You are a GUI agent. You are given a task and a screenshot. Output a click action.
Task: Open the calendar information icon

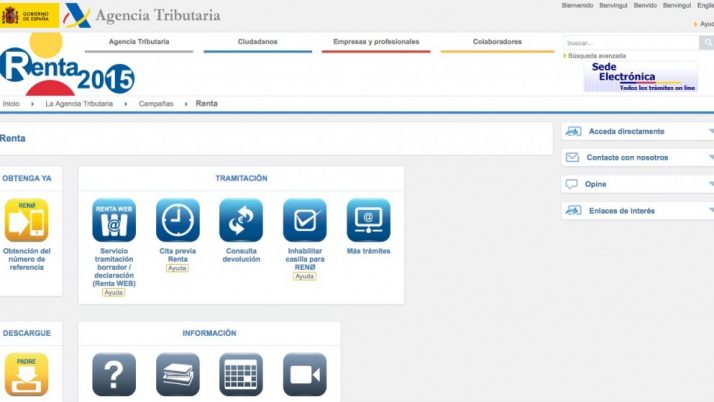coord(241,374)
